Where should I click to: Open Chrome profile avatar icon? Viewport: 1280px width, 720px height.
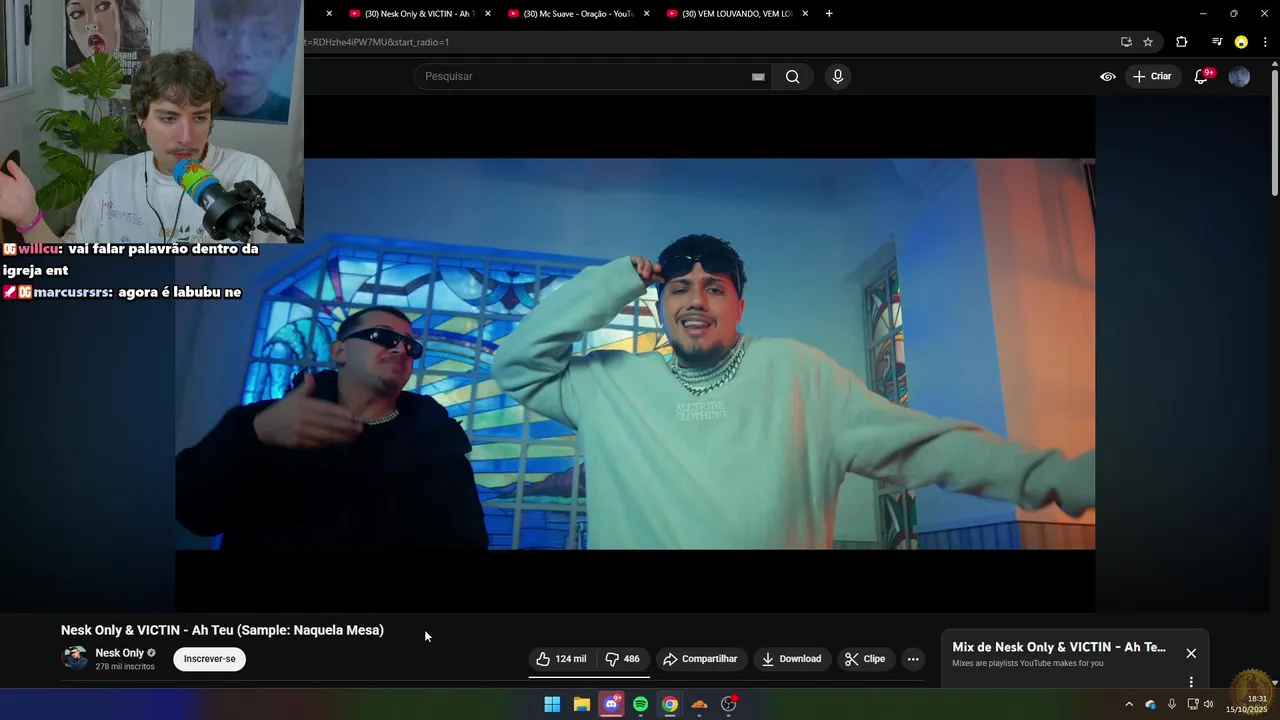click(x=1241, y=42)
